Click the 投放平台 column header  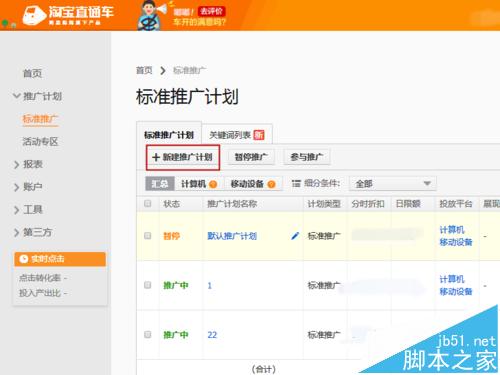pyautogui.click(x=456, y=204)
